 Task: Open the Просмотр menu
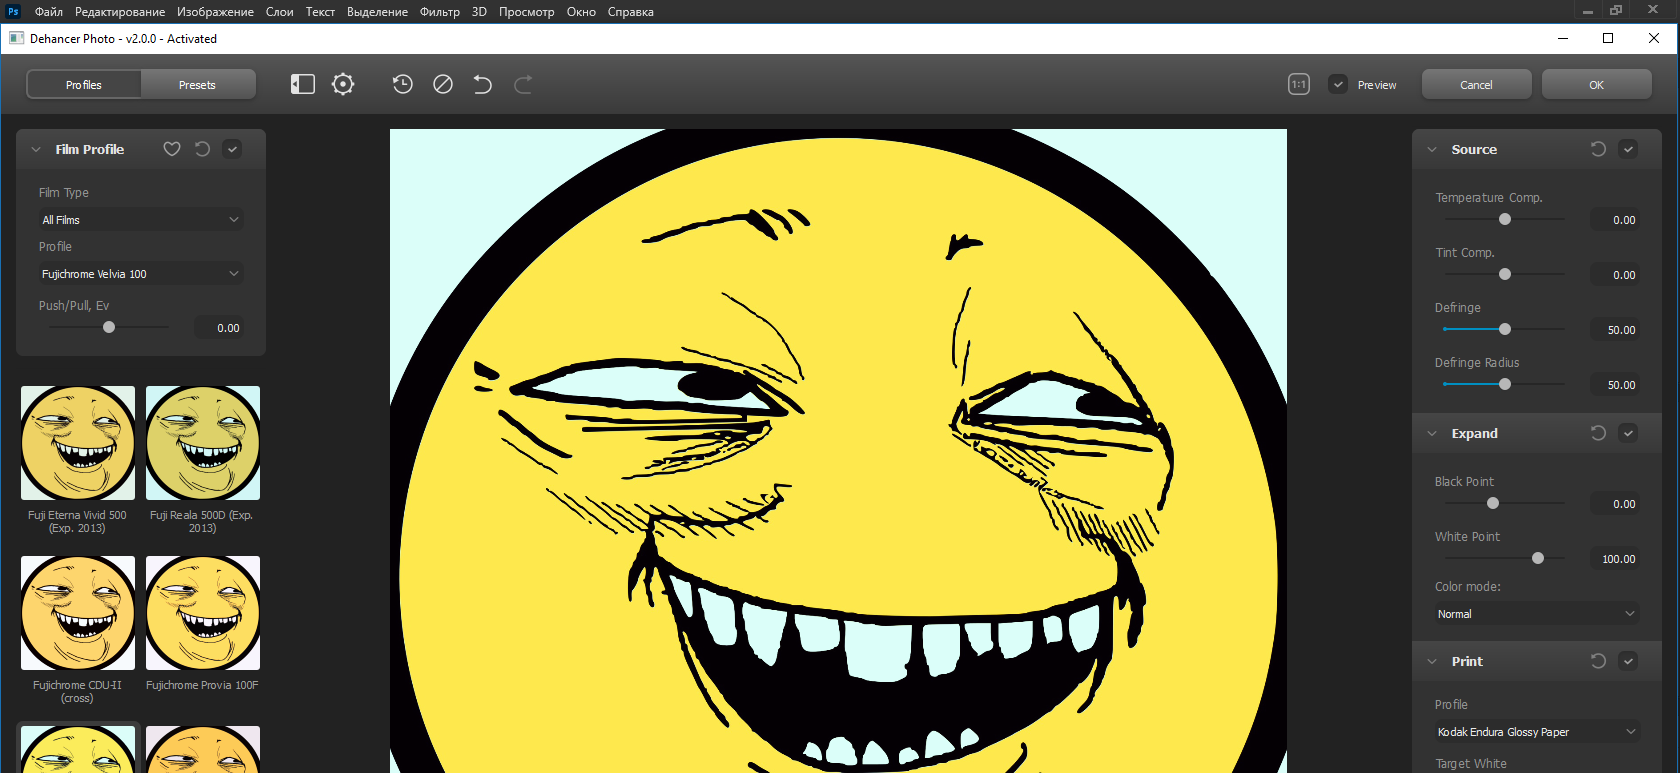[526, 12]
